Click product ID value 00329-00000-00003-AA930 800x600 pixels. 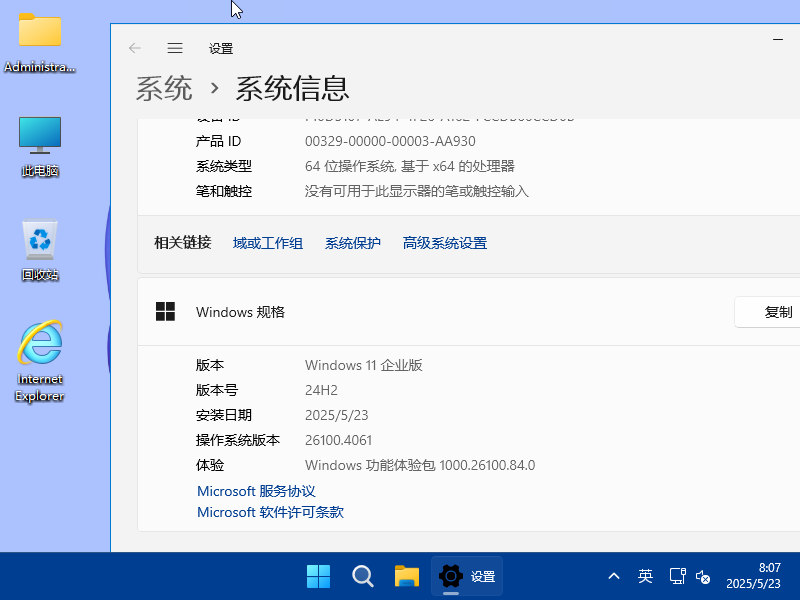coord(390,141)
